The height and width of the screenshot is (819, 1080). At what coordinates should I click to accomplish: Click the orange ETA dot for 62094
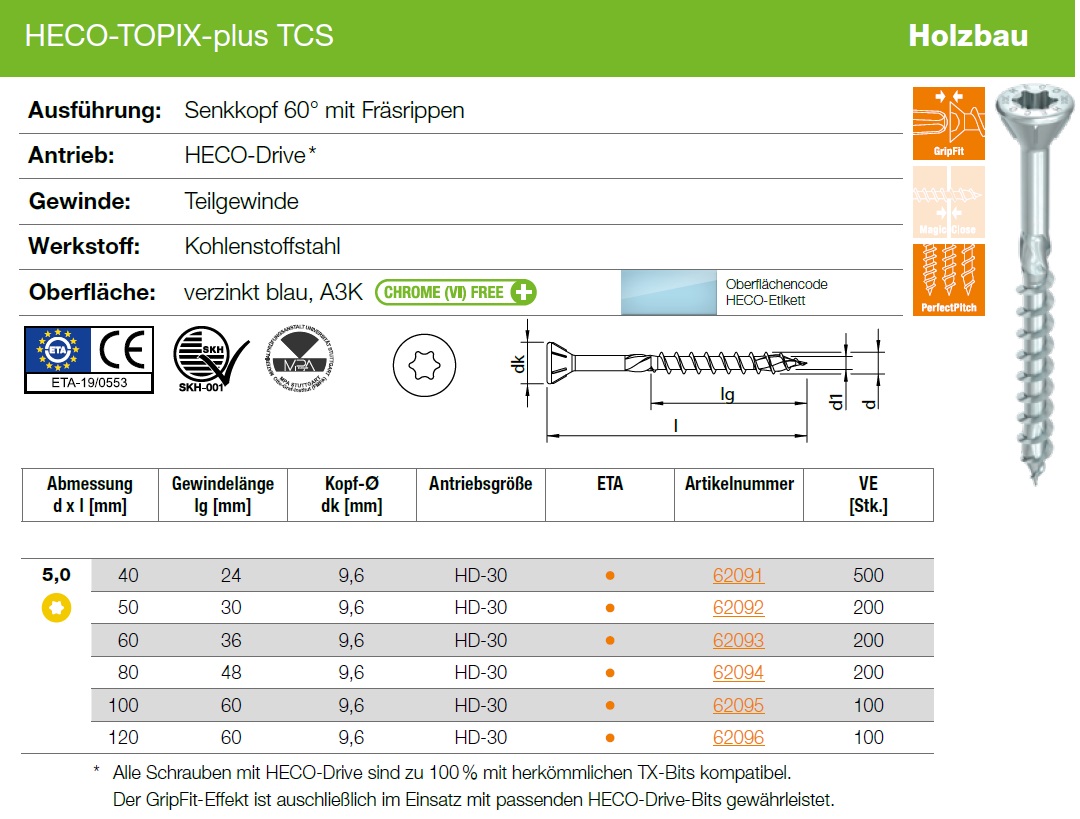pyautogui.click(x=610, y=673)
